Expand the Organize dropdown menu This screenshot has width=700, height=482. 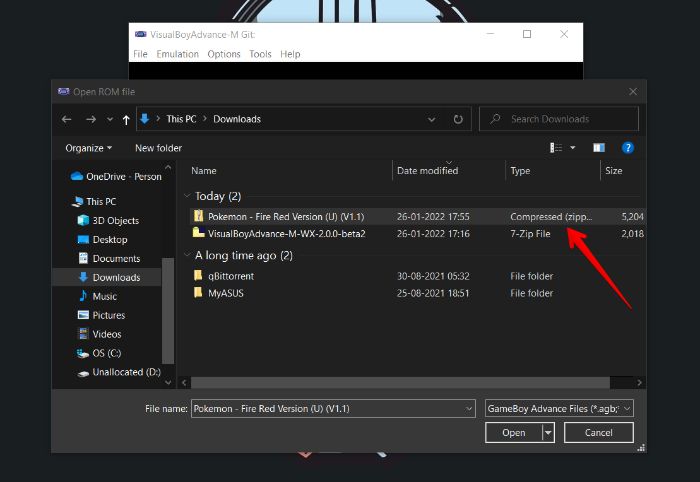(88, 148)
